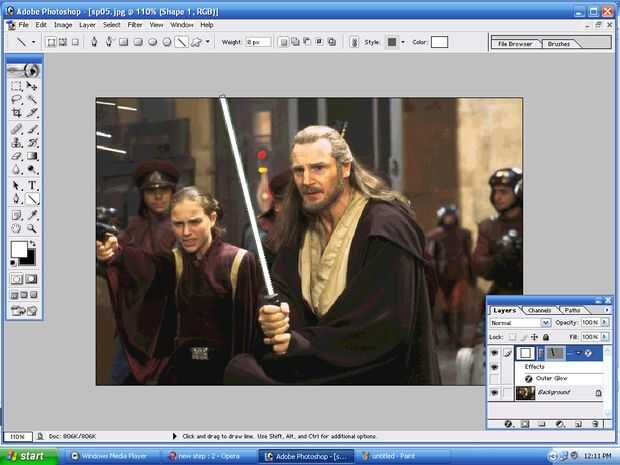Select the Magic Wand tool
The width and height of the screenshot is (620, 465).
click(x=32, y=99)
